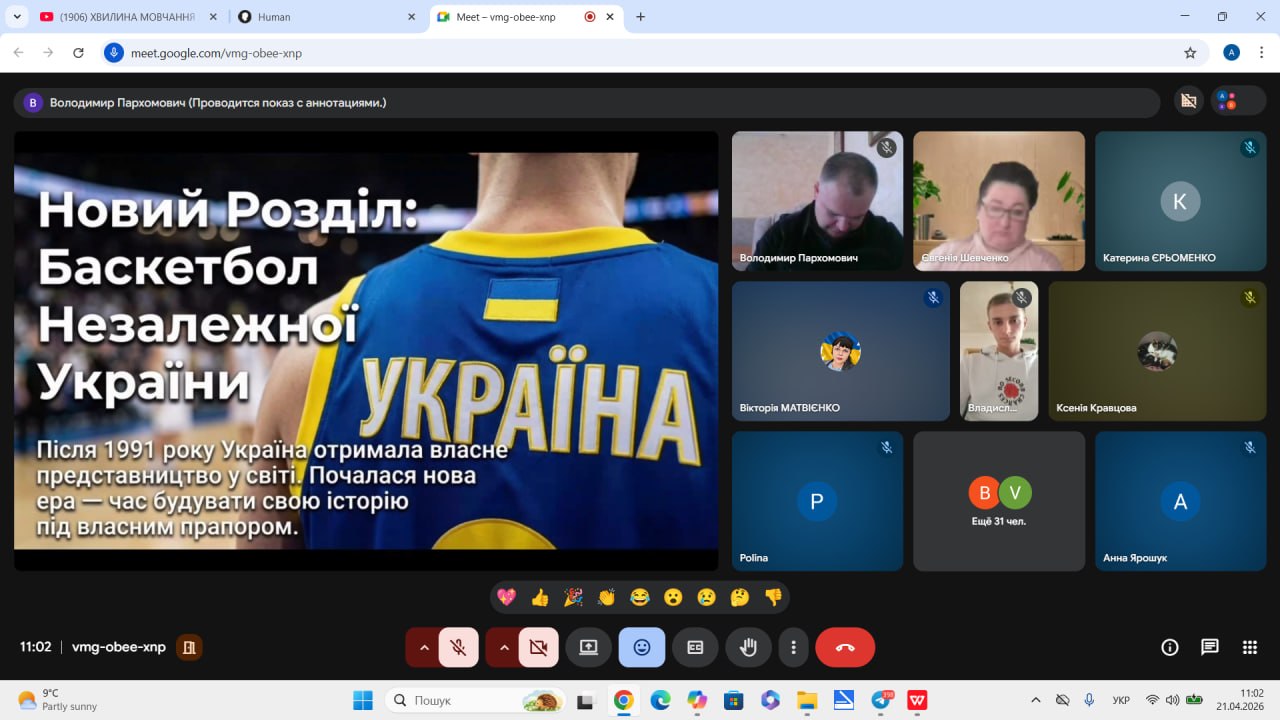
Task: Unmute the microphone in call controls
Action: [x=459, y=648]
